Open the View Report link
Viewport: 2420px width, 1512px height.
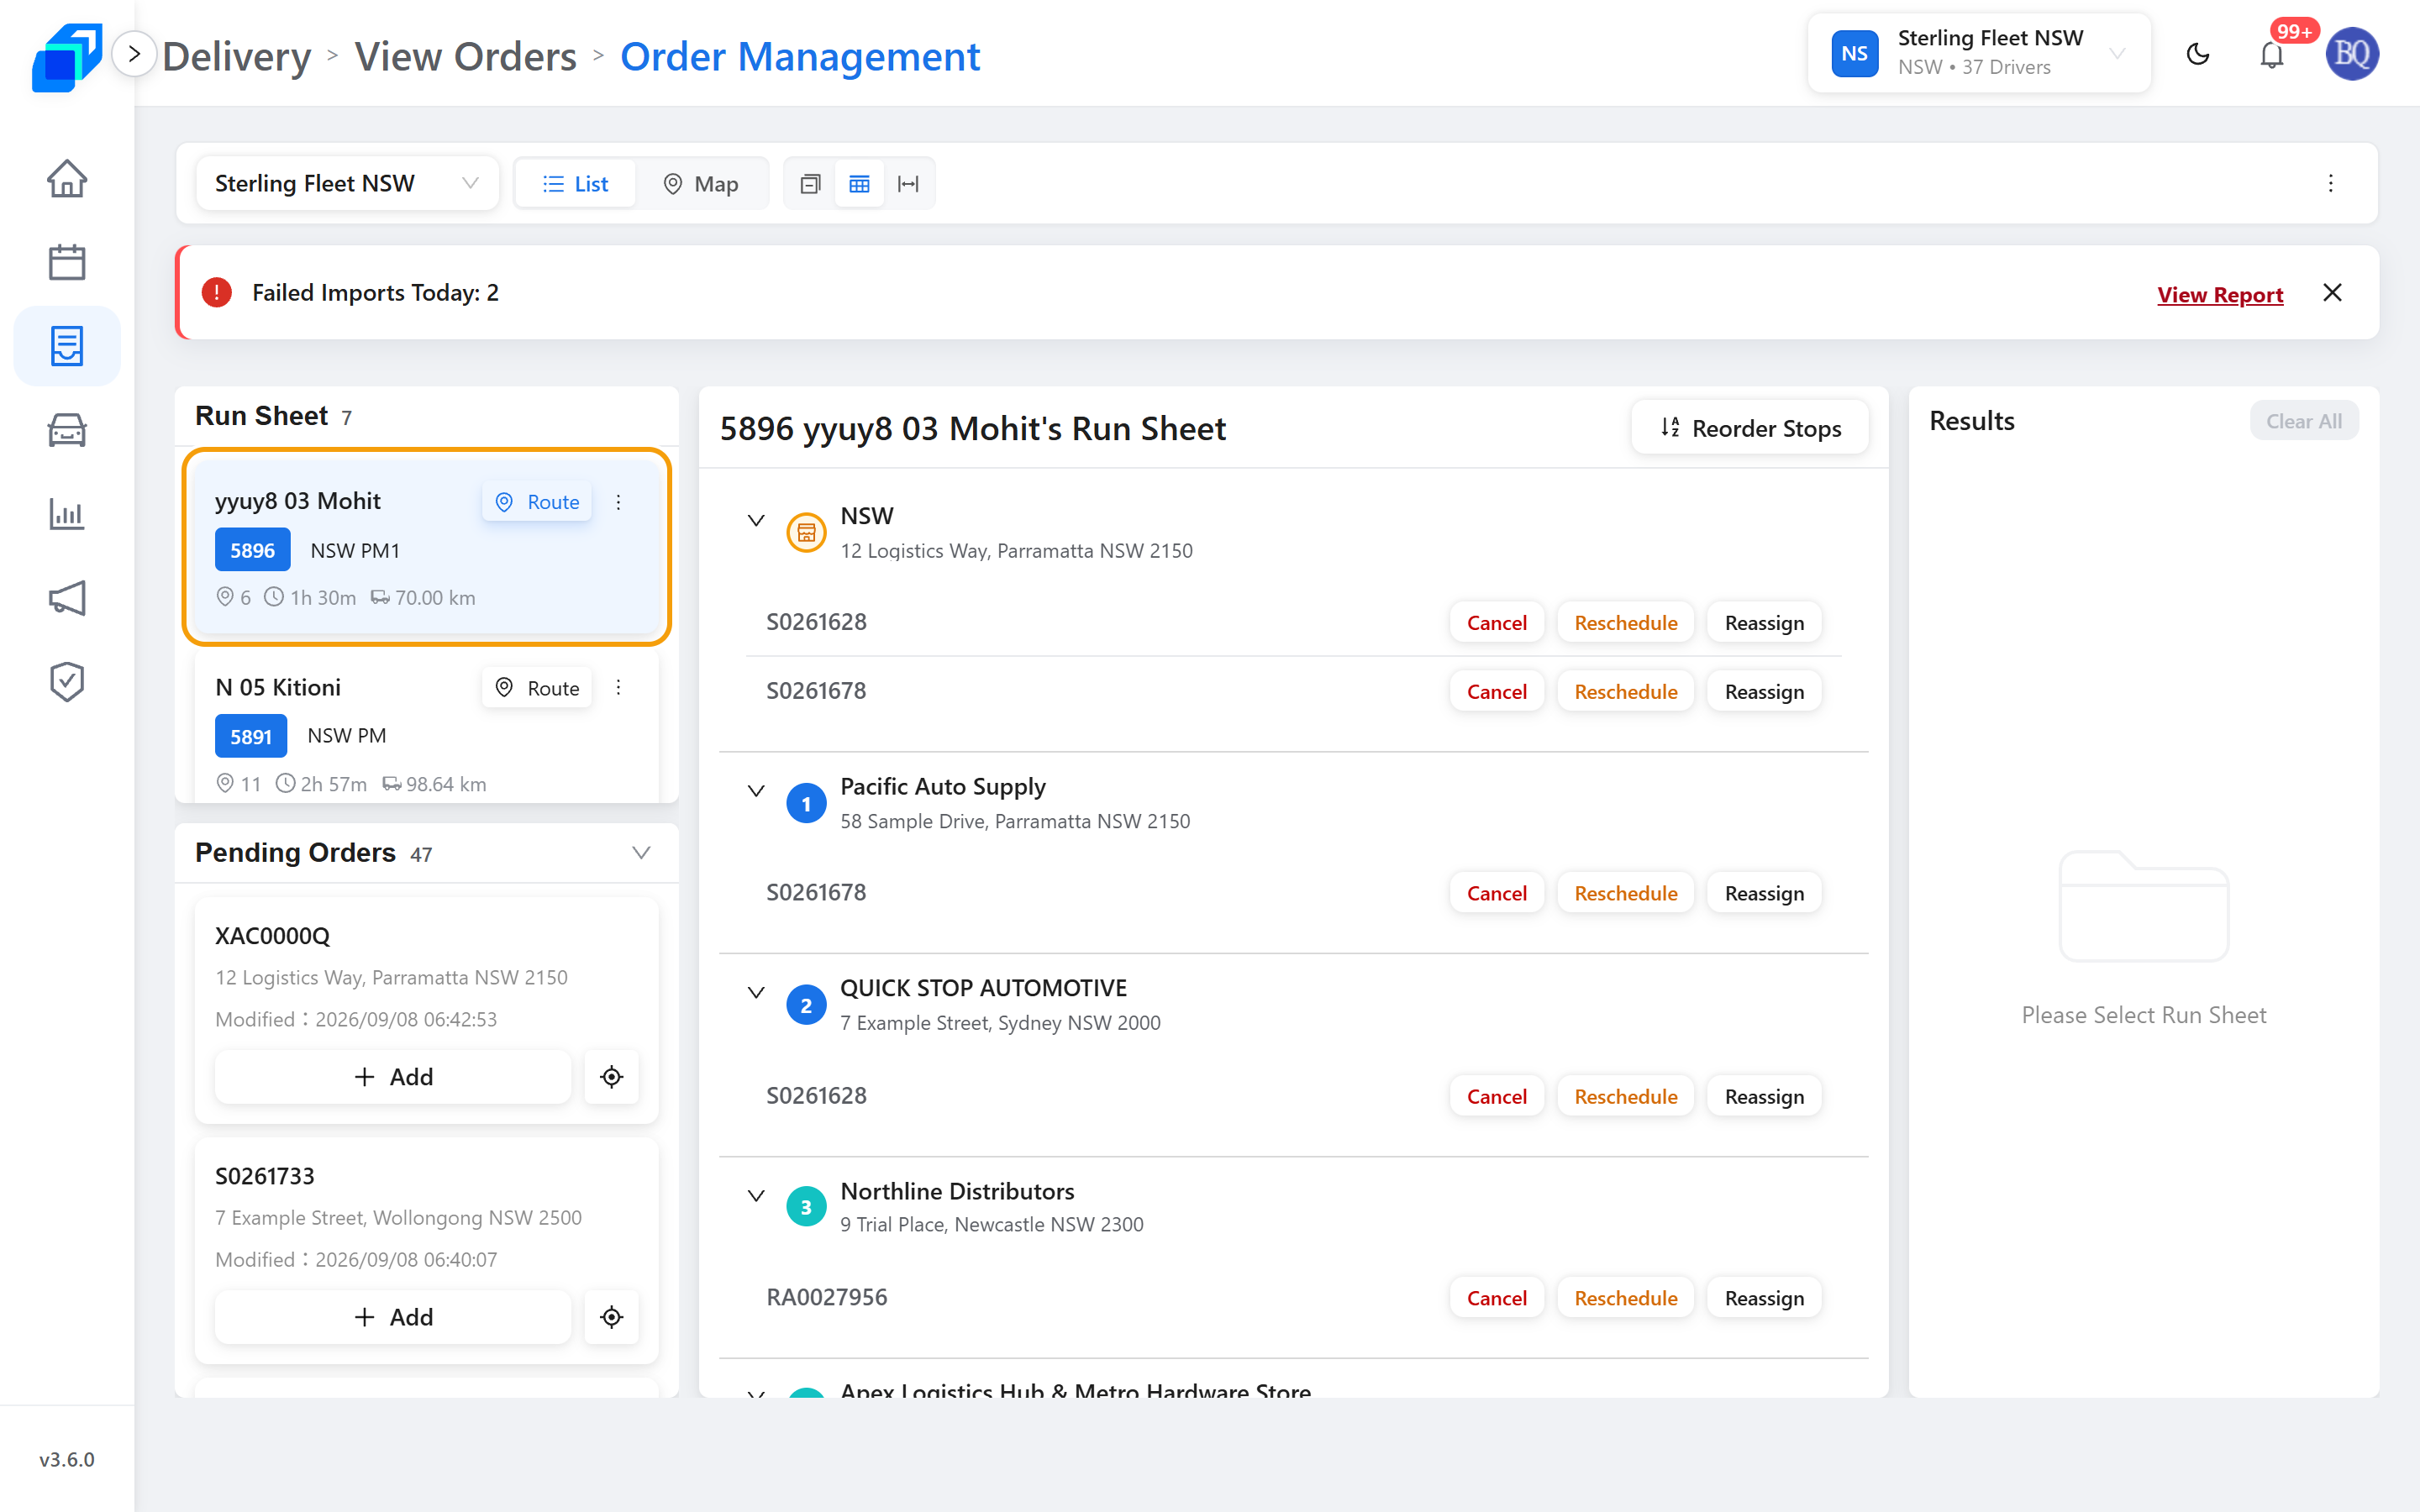coord(2220,294)
